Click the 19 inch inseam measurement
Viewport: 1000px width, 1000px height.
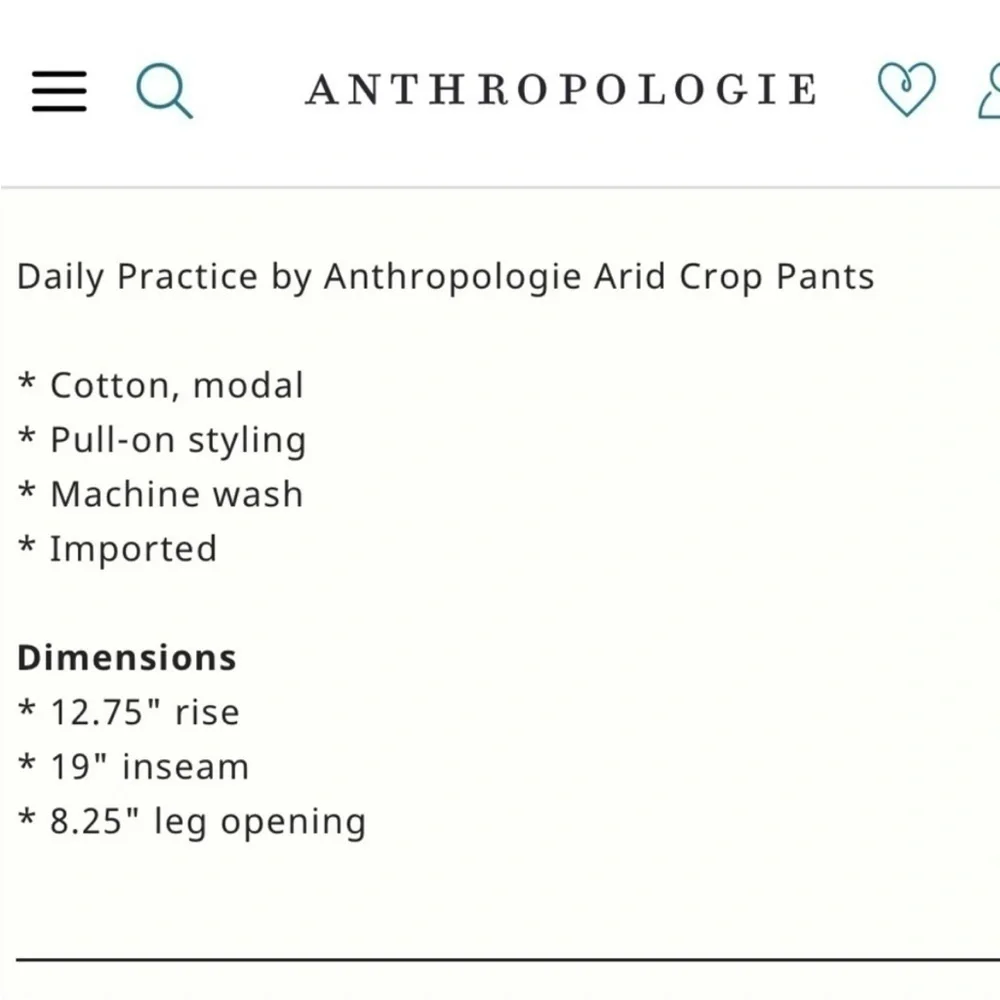click(x=132, y=766)
